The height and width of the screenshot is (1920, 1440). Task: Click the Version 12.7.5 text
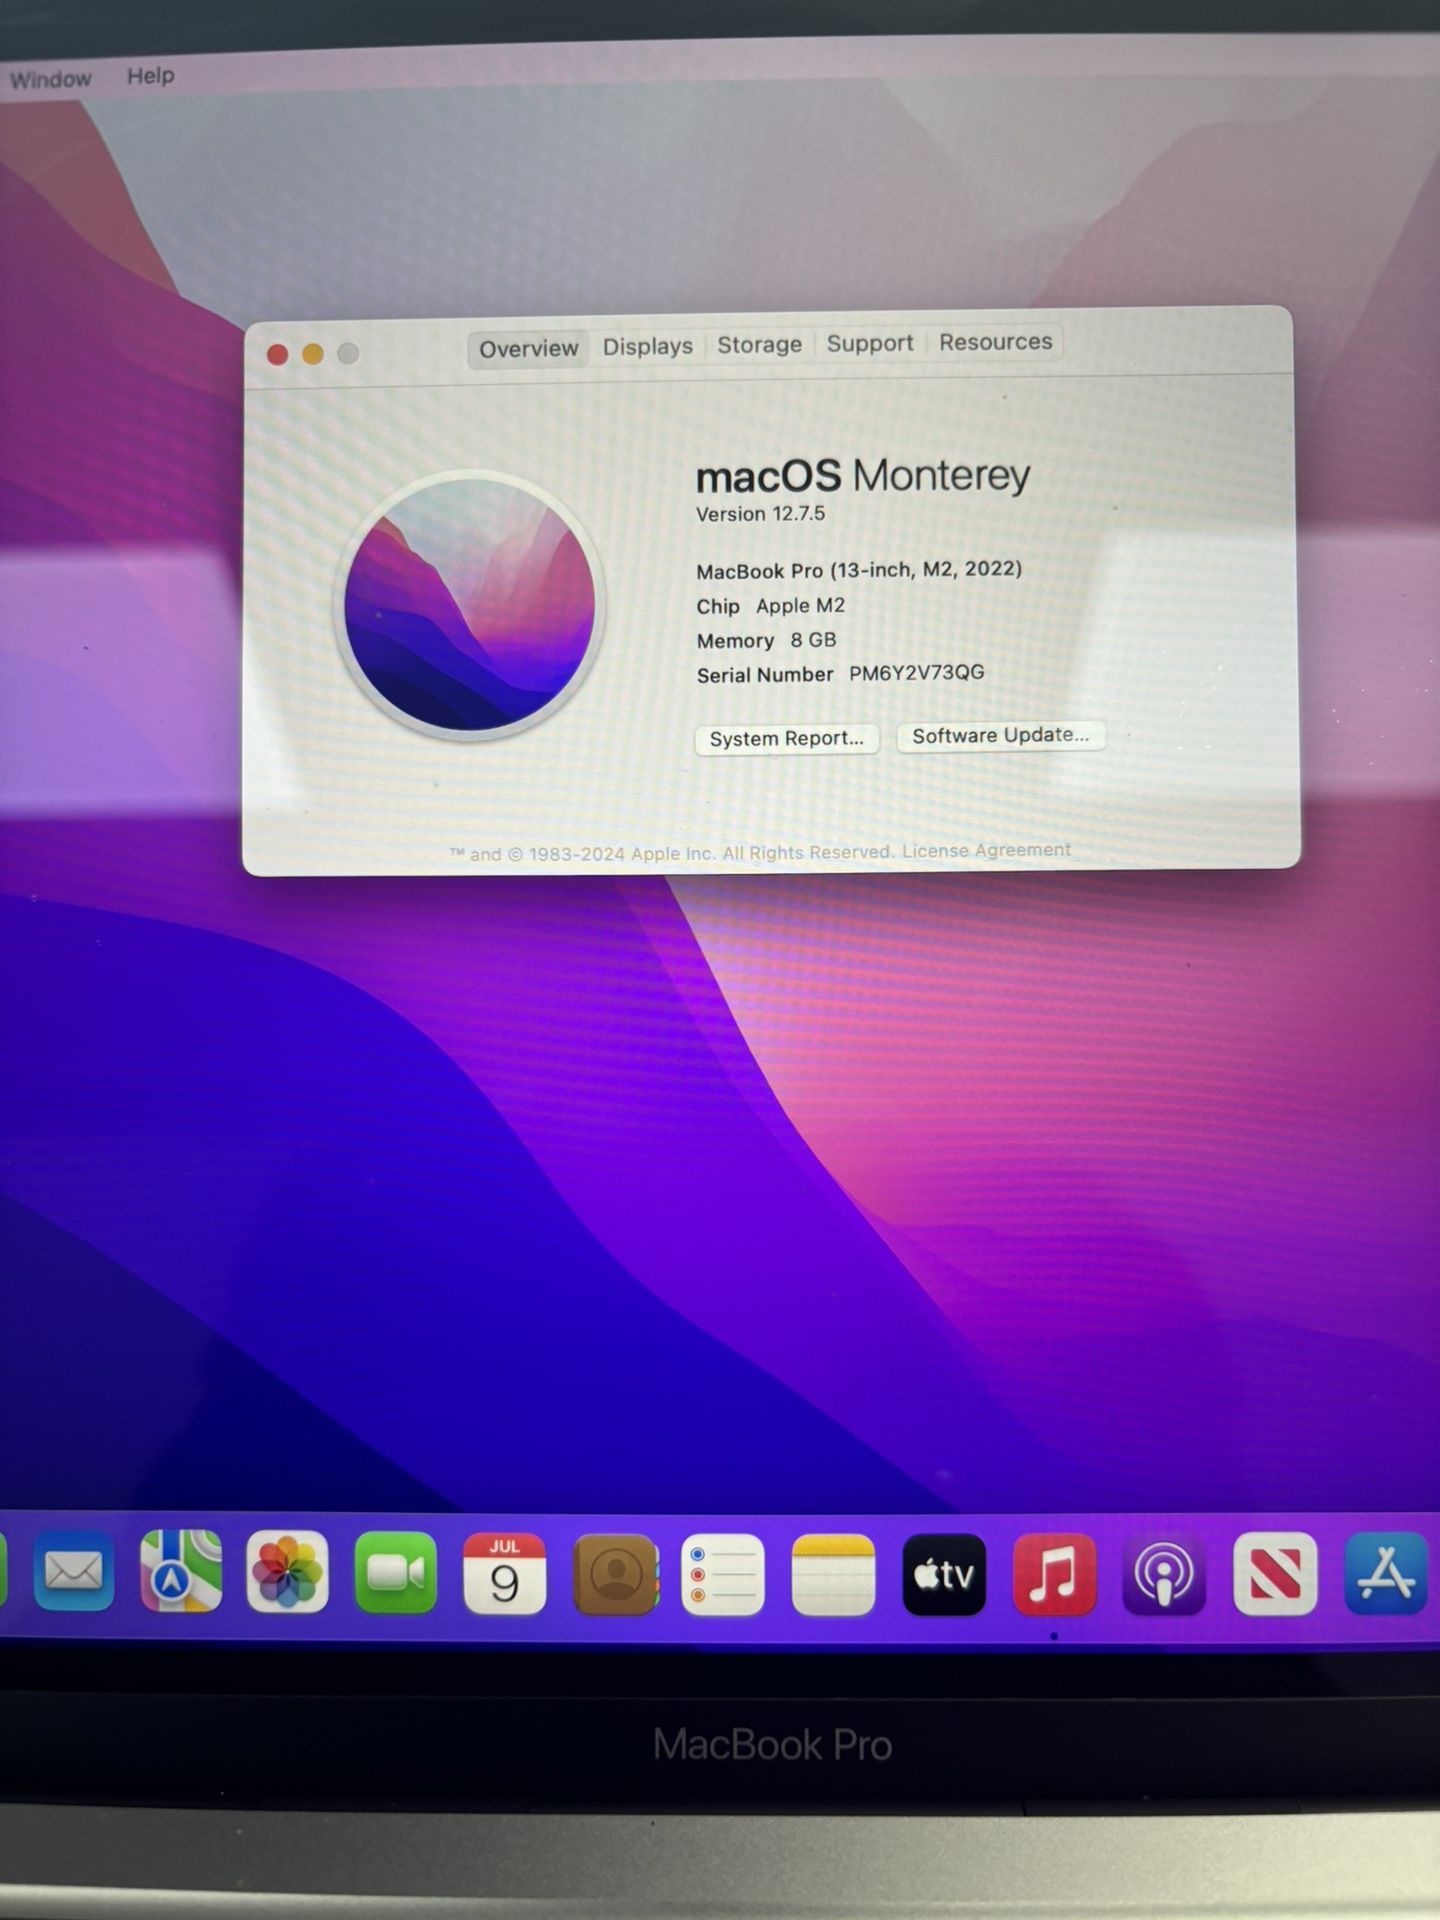[x=761, y=514]
